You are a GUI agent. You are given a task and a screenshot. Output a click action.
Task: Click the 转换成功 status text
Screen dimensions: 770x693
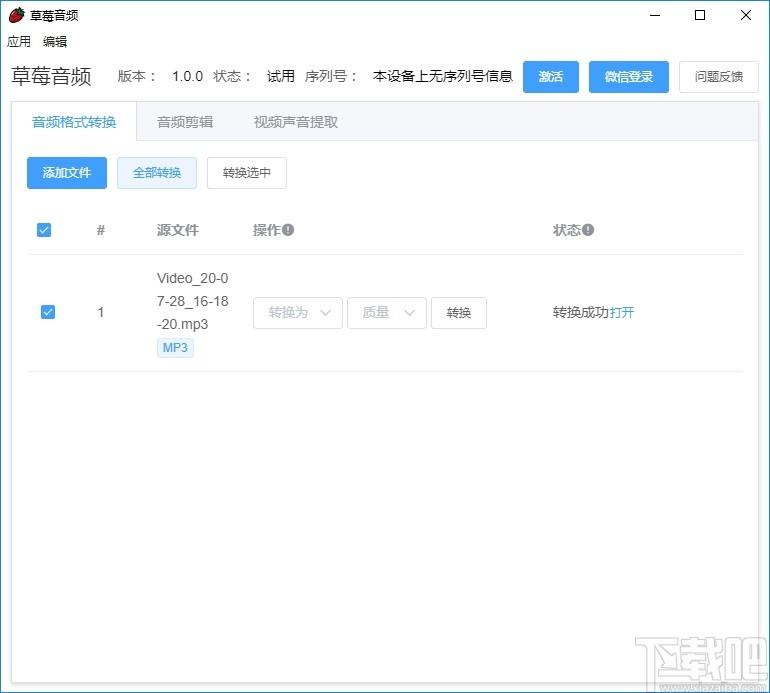tap(580, 312)
